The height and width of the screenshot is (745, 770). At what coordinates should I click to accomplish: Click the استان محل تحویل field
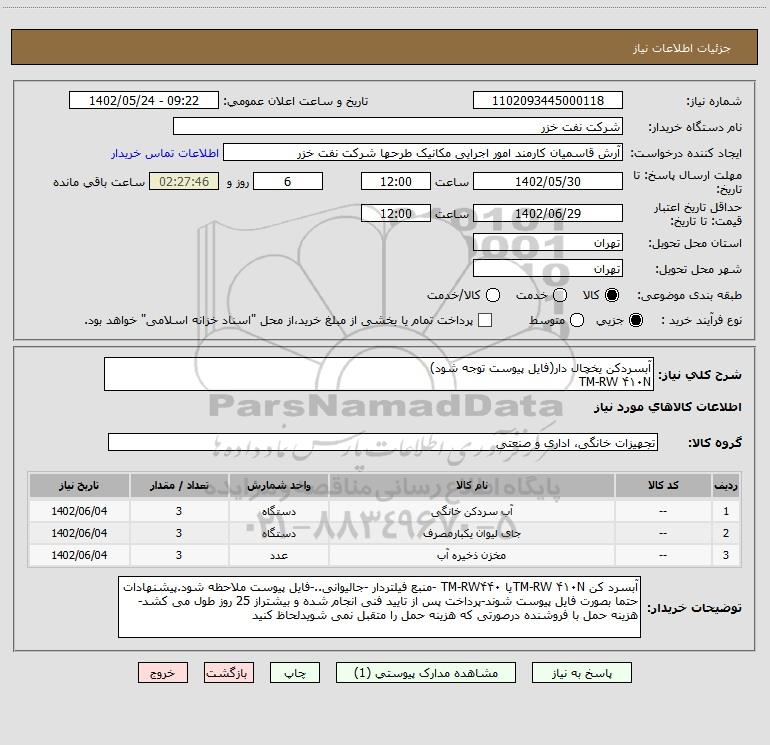coord(548,242)
